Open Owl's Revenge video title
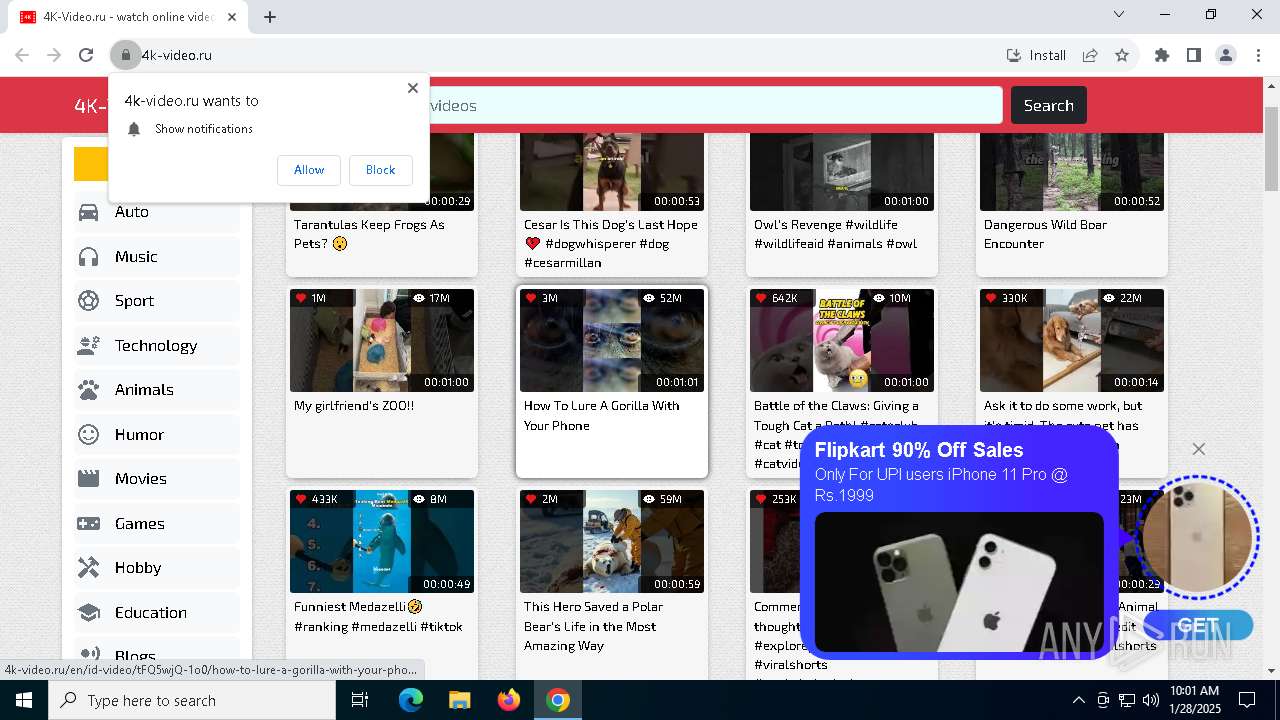1280x720 pixels. coord(835,234)
